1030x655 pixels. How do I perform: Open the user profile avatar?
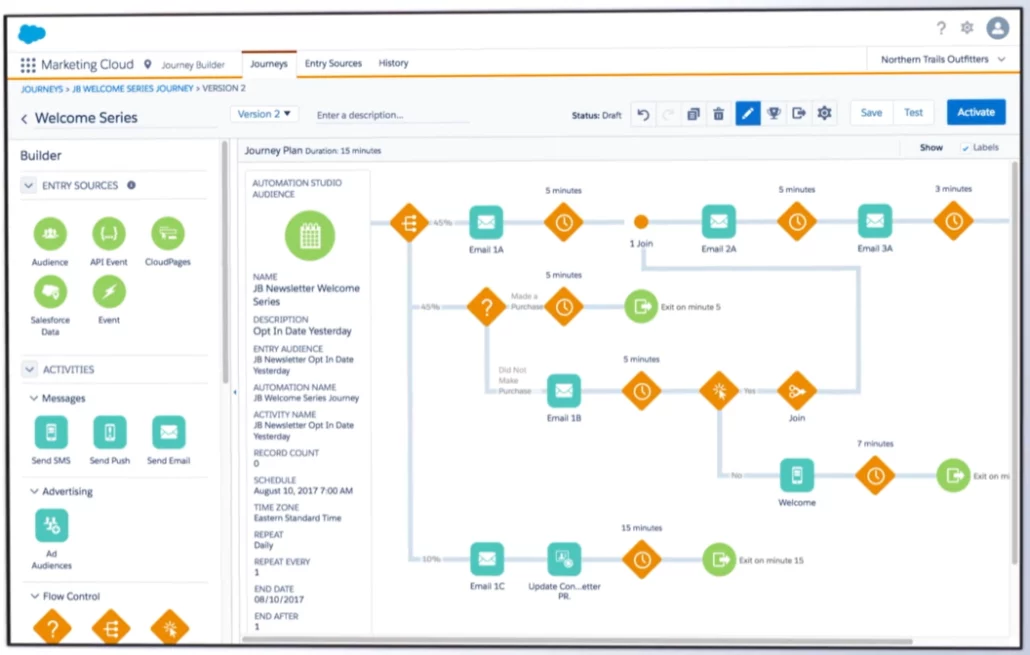(x=997, y=28)
